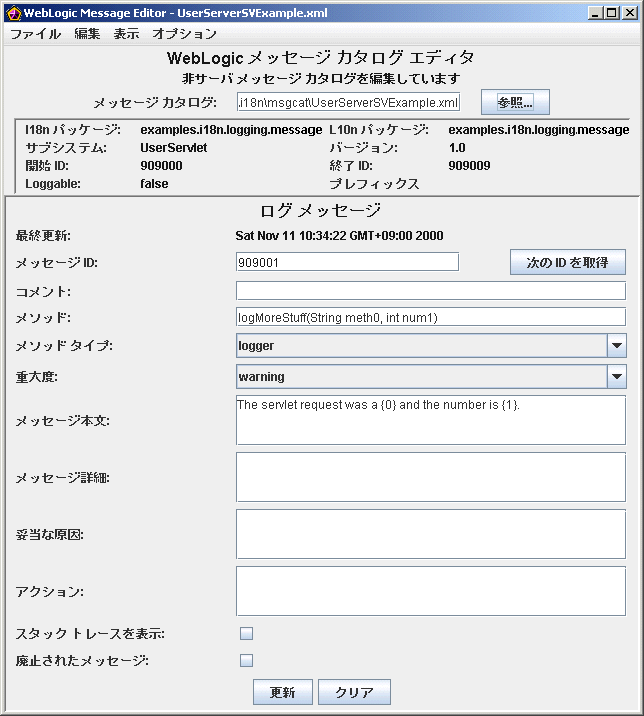644x716 pixels.
Task: Click the I18n パッケージ value examples.i18n.logging.message
Action: pos(231,130)
